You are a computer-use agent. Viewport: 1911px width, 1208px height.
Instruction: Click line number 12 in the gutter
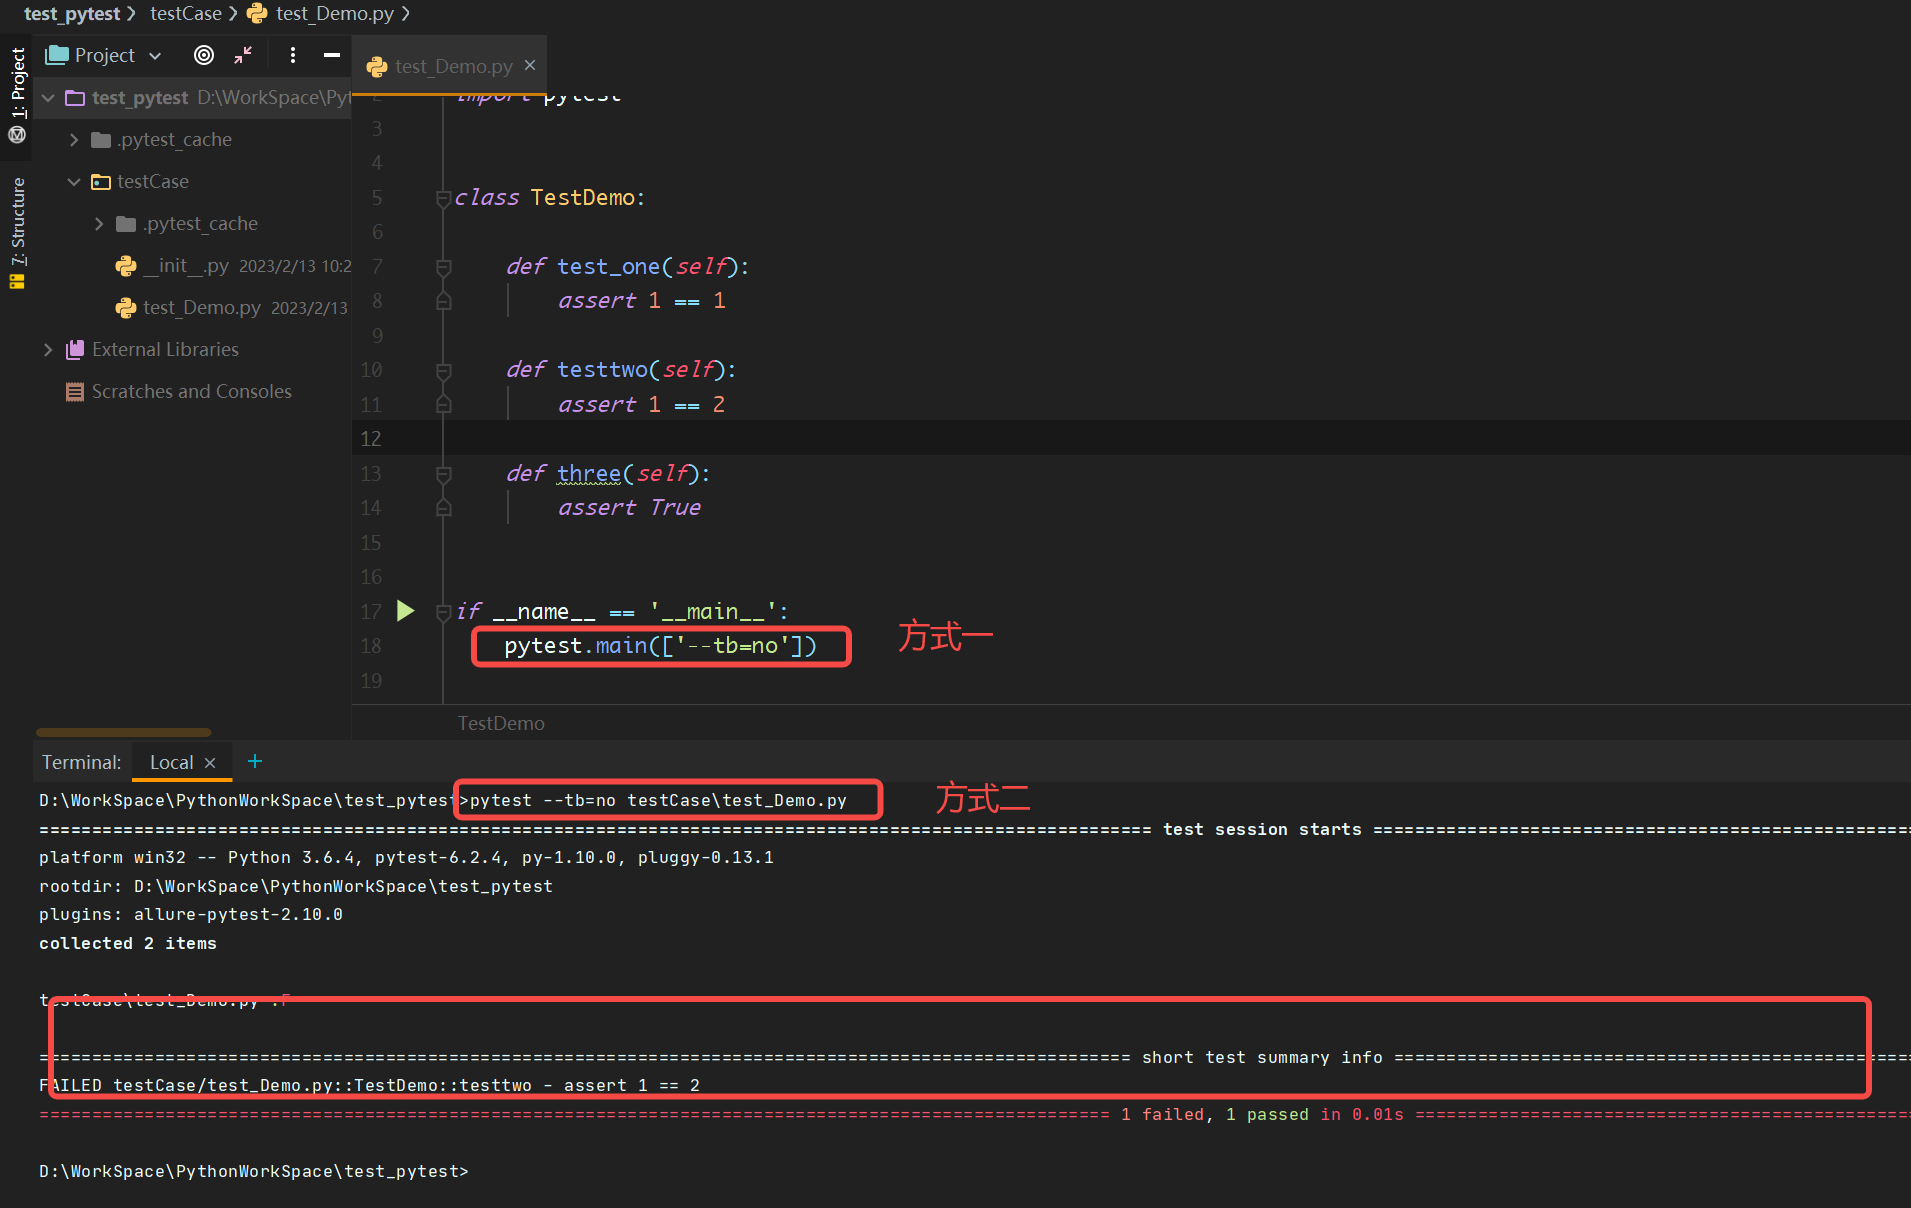tap(371, 439)
